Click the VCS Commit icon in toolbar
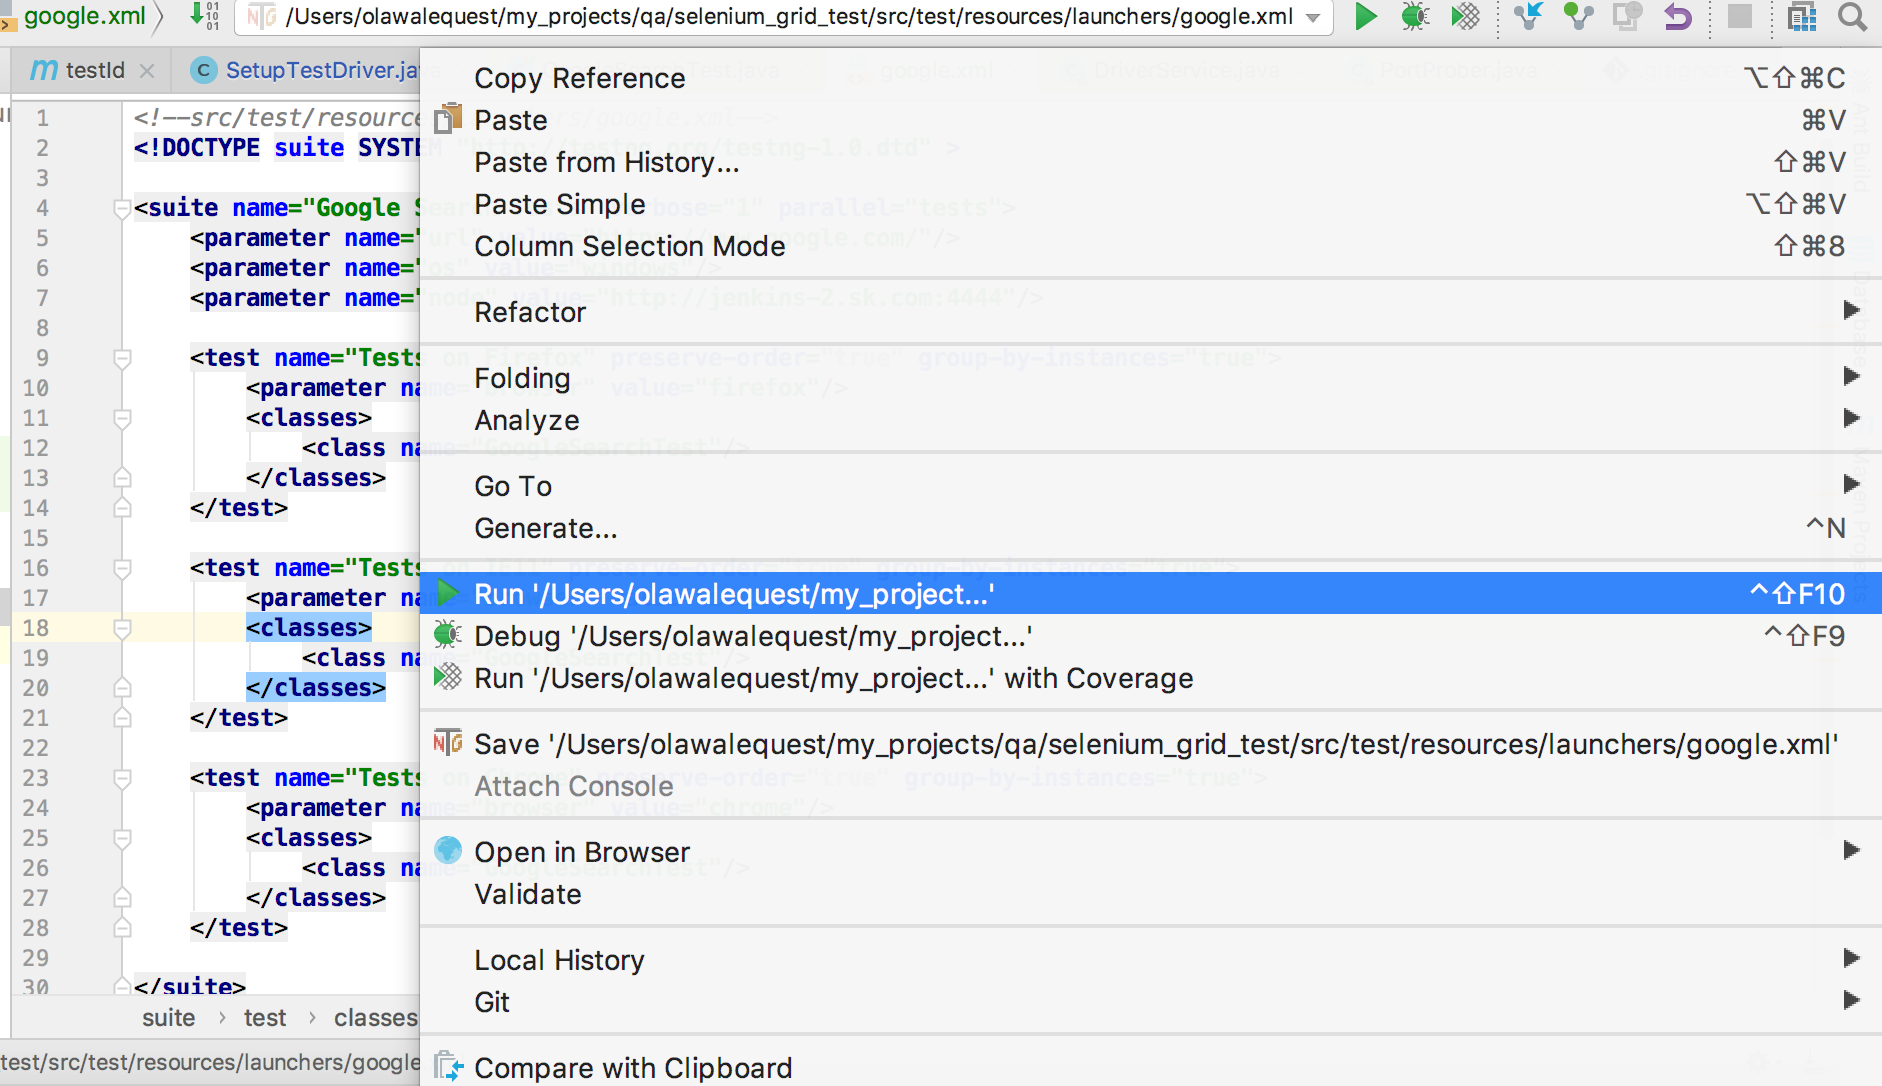The height and width of the screenshot is (1086, 1882). click(1578, 17)
